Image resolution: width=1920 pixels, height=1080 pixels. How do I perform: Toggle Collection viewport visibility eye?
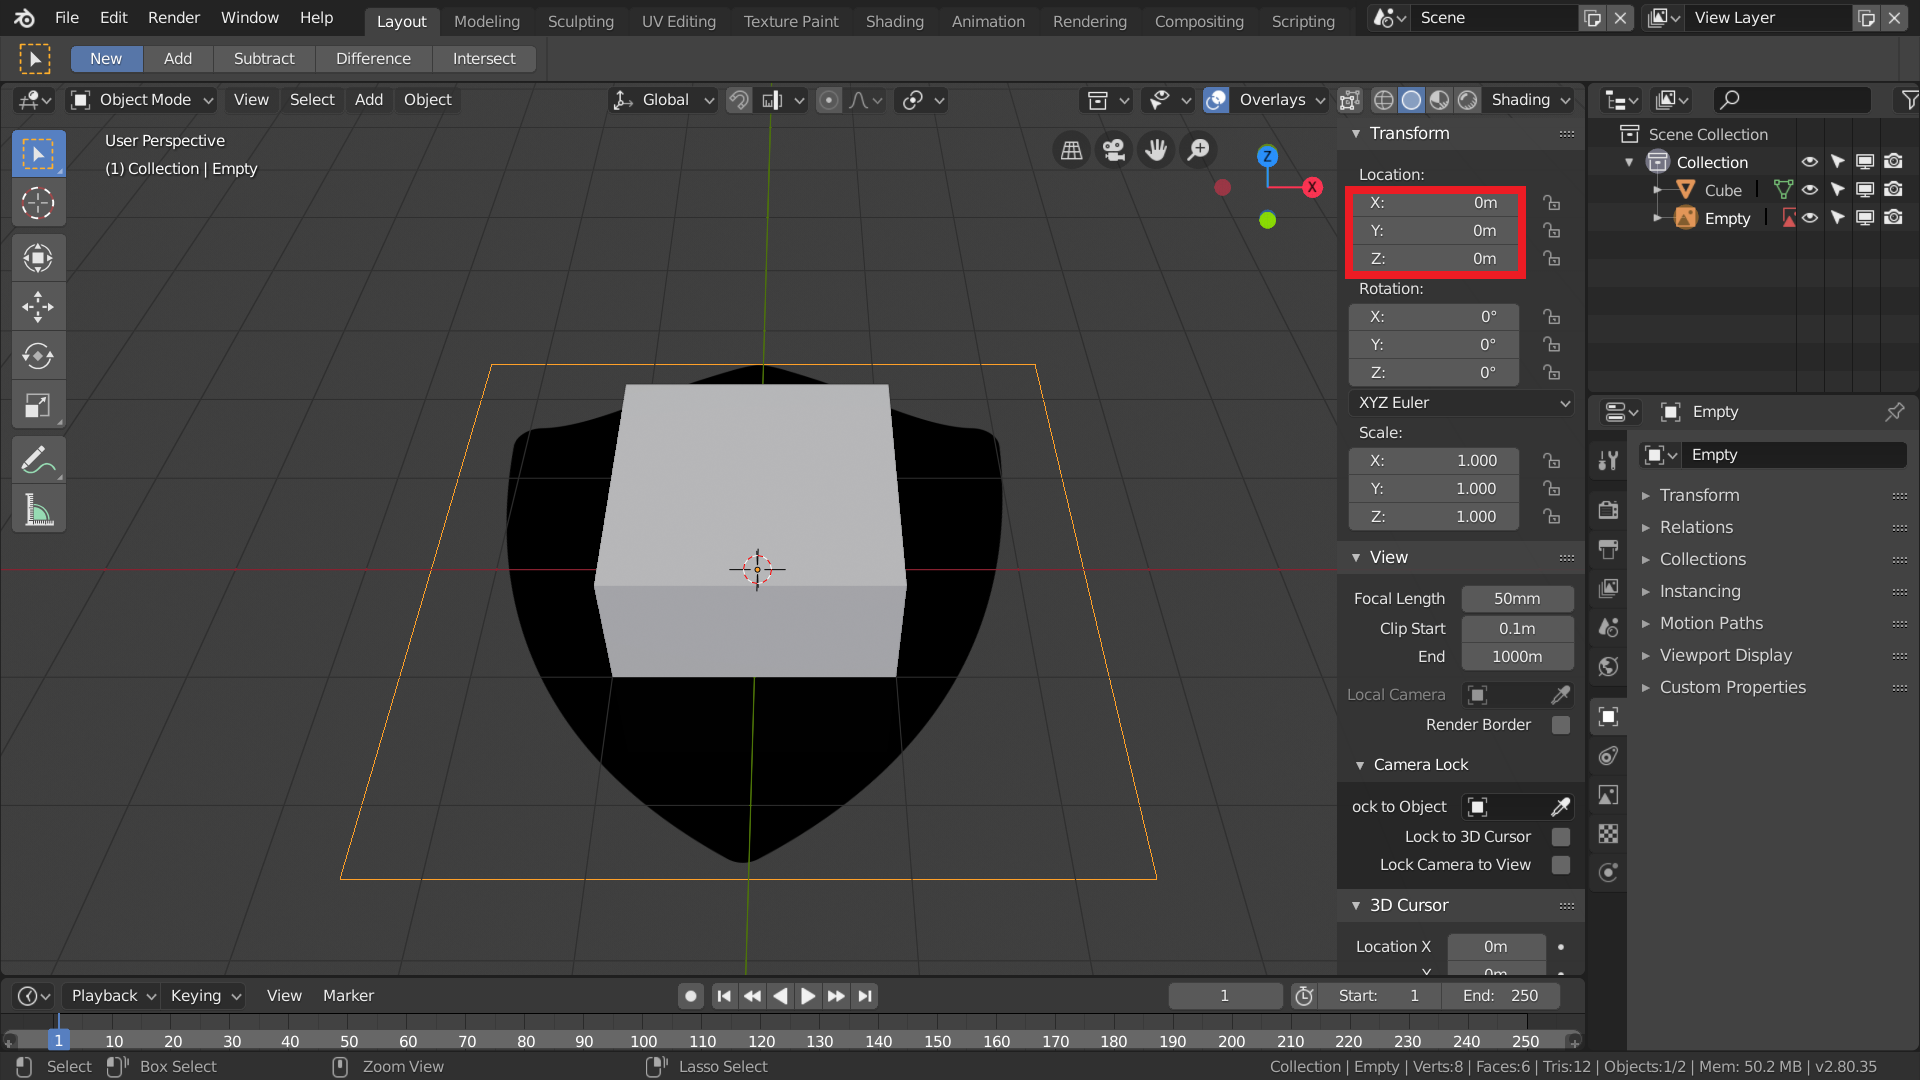click(1809, 162)
